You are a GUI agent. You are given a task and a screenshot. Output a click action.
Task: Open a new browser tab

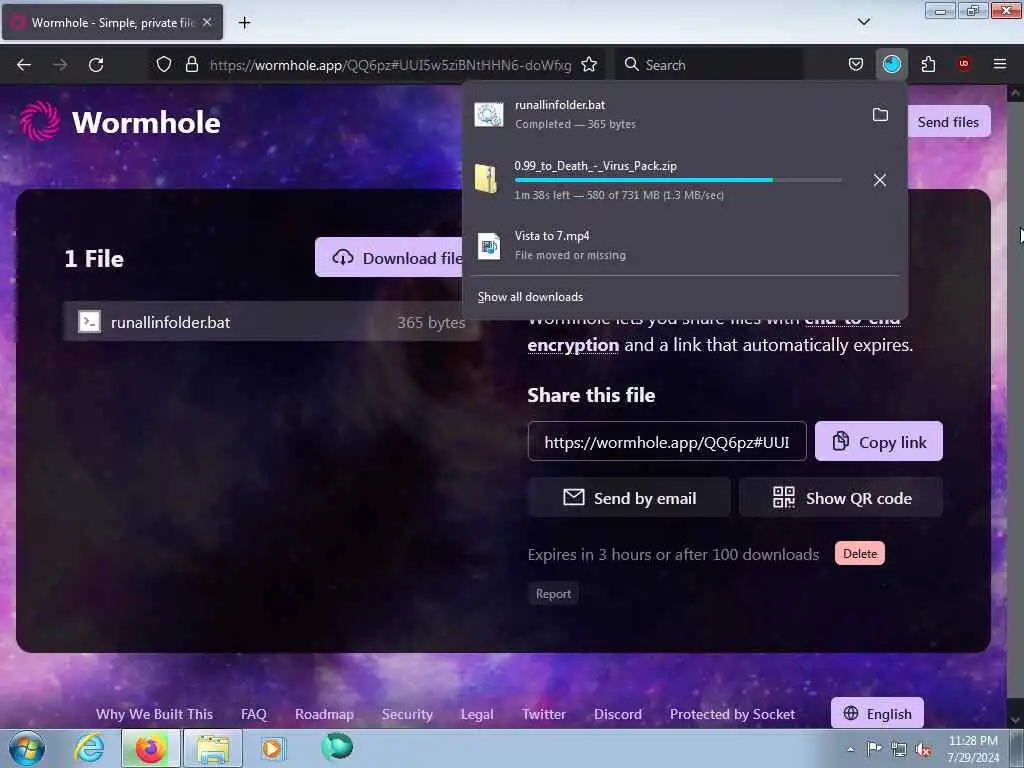point(244,23)
